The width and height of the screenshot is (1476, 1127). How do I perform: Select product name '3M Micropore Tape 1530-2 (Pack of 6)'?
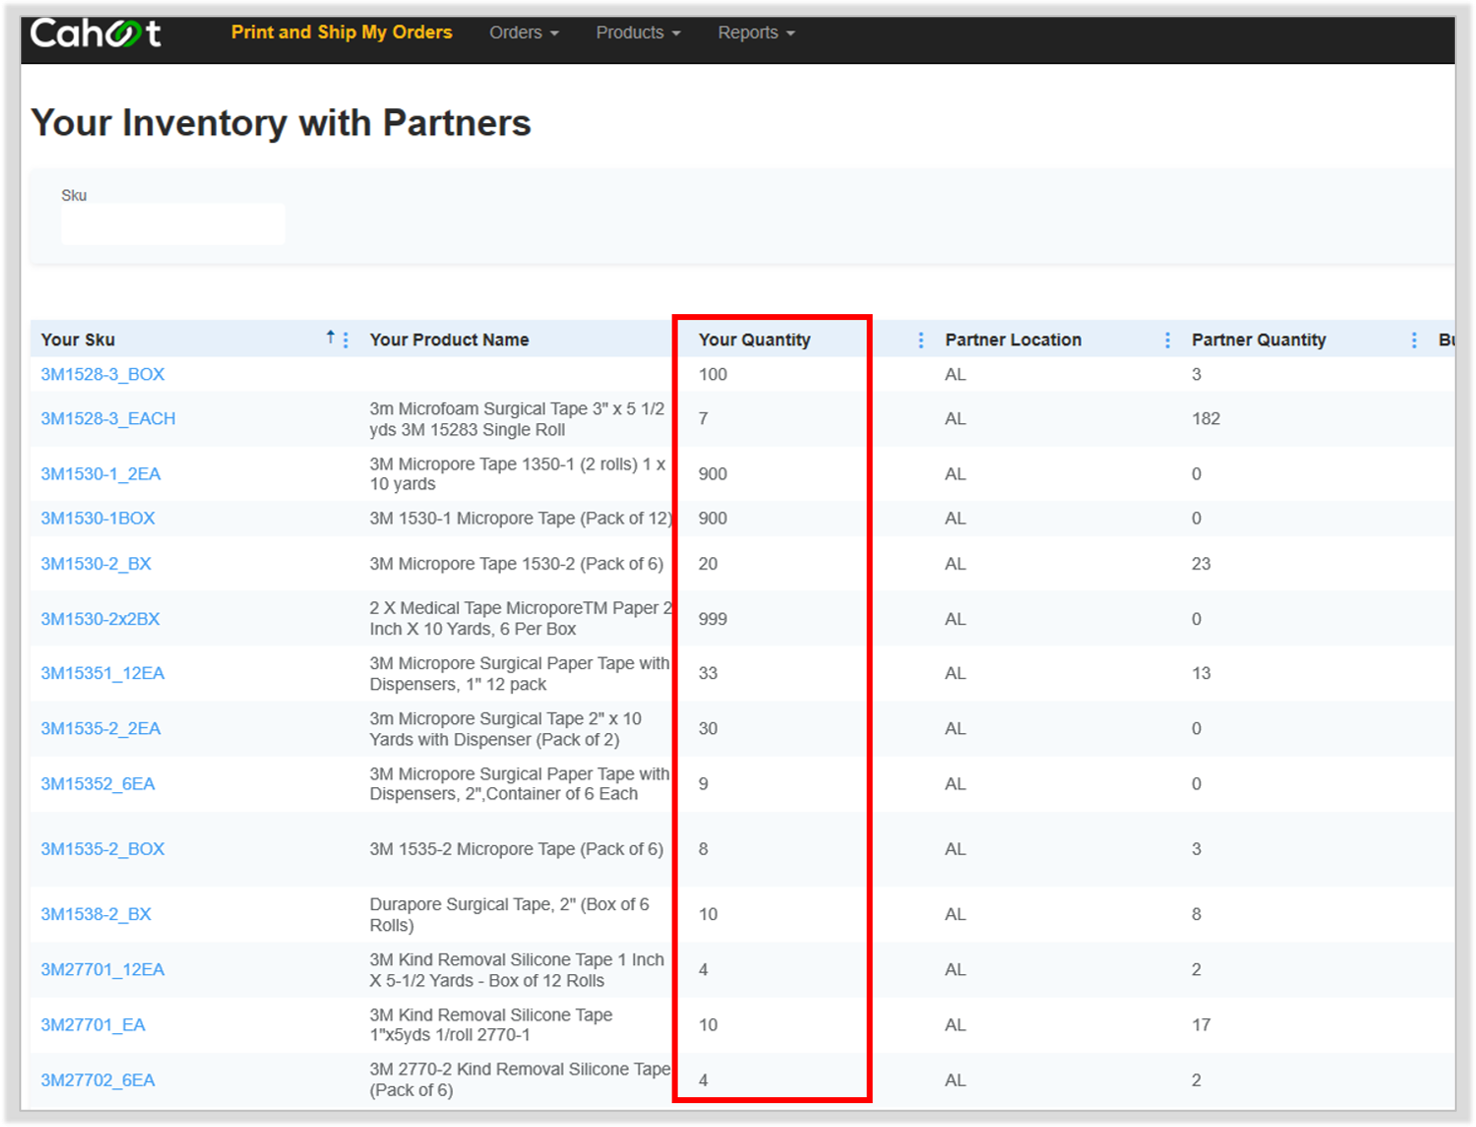click(x=516, y=564)
